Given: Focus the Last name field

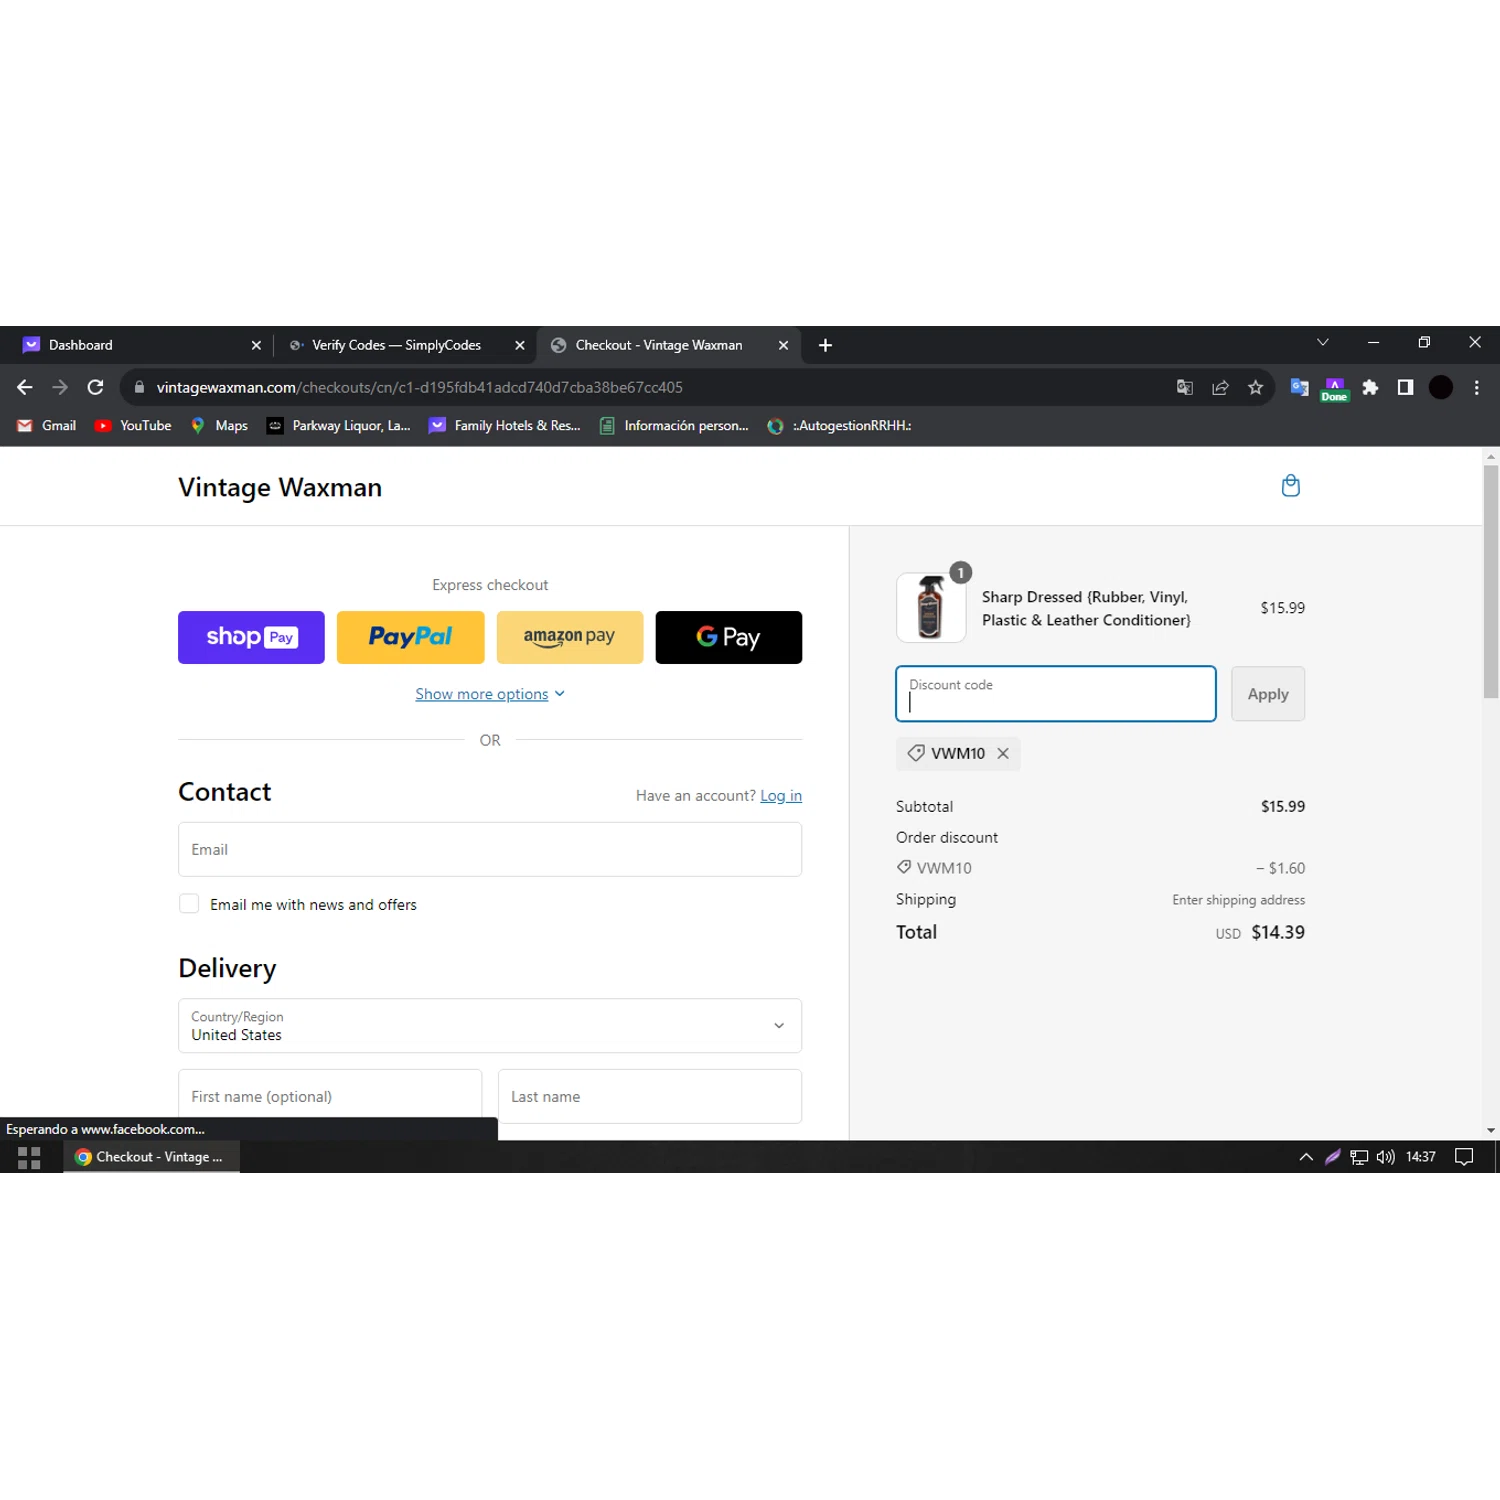Looking at the screenshot, I should tap(650, 1097).
